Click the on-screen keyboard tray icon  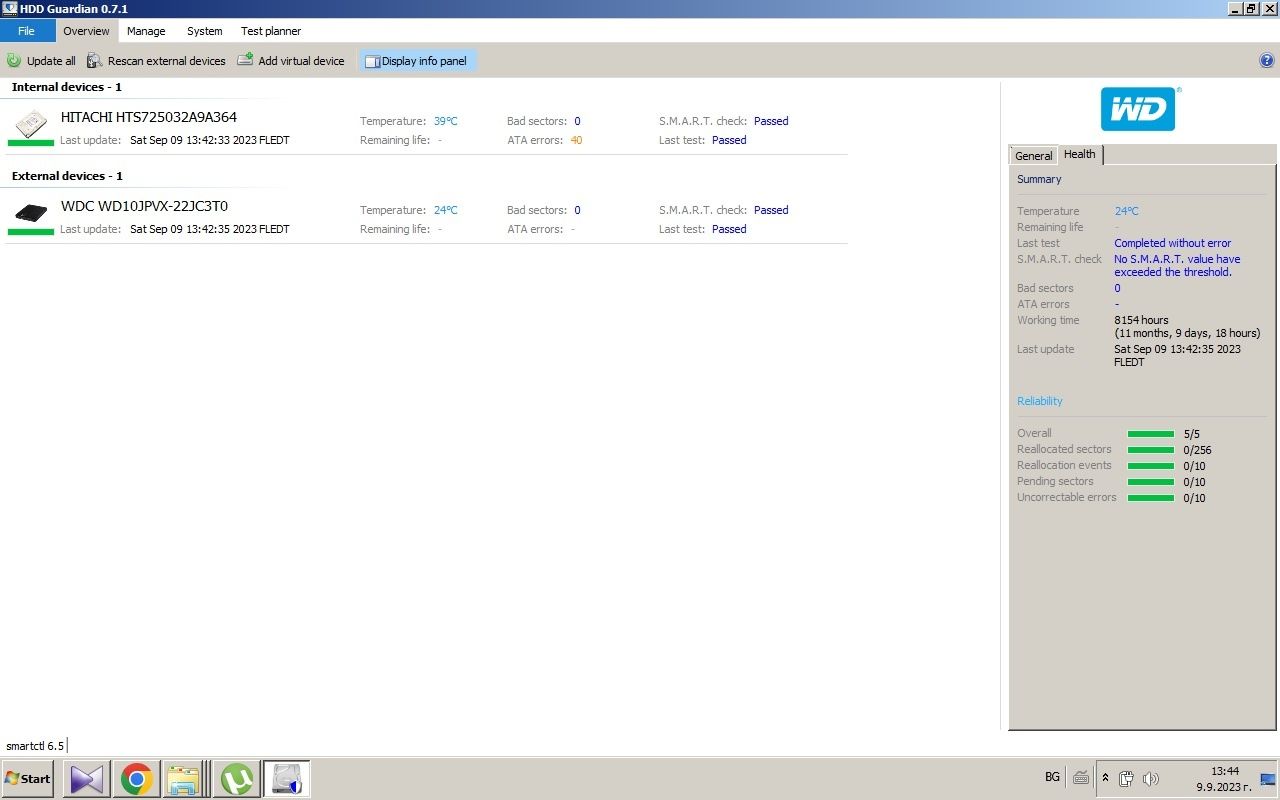pyautogui.click(x=1081, y=777)
